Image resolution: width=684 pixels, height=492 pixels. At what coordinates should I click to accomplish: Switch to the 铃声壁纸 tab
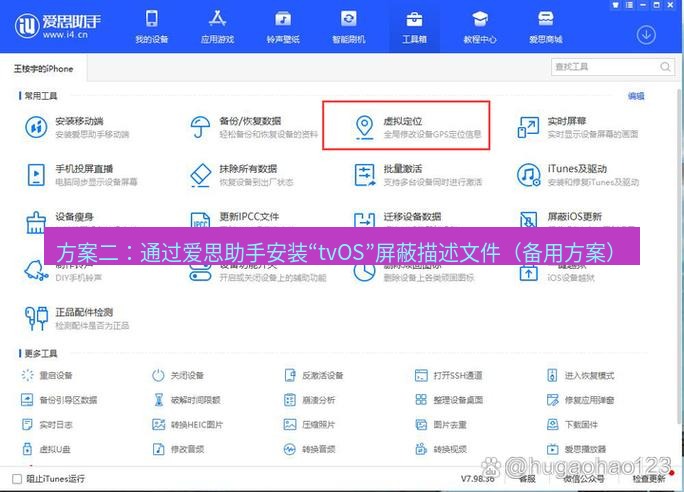pos(283,27)
